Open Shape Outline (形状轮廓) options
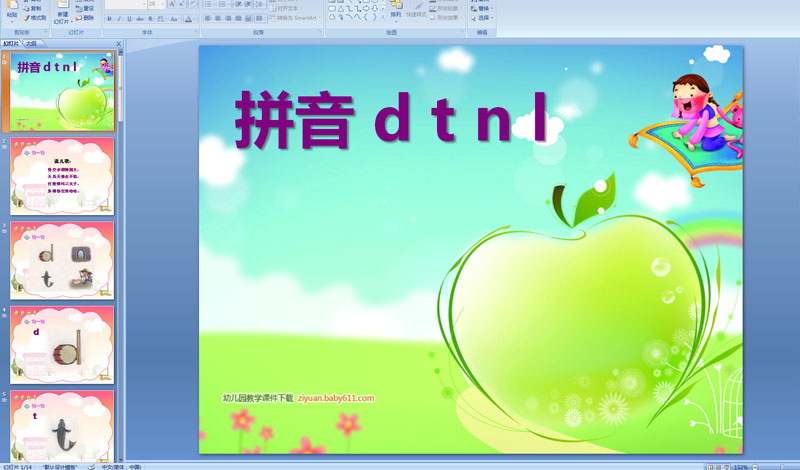Screen dimensions: 800x470 445,9
